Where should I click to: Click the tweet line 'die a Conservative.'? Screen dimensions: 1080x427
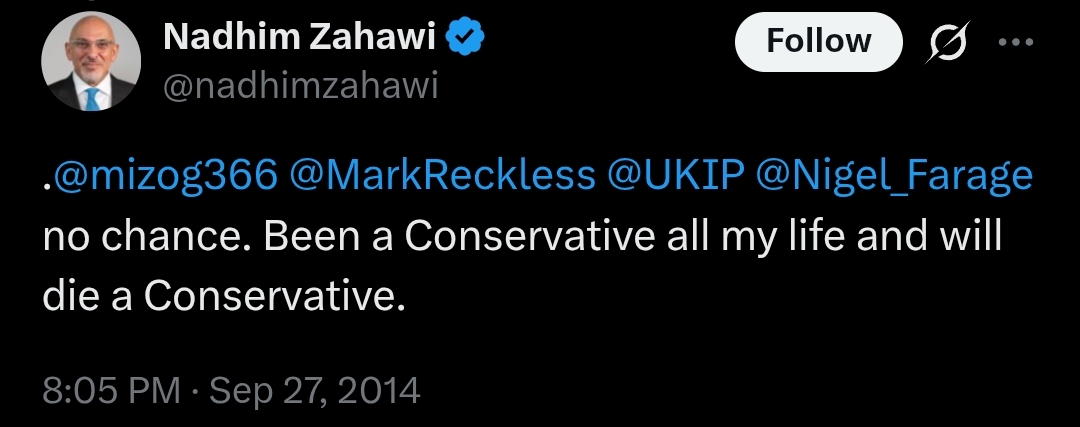tap(225, 296)
